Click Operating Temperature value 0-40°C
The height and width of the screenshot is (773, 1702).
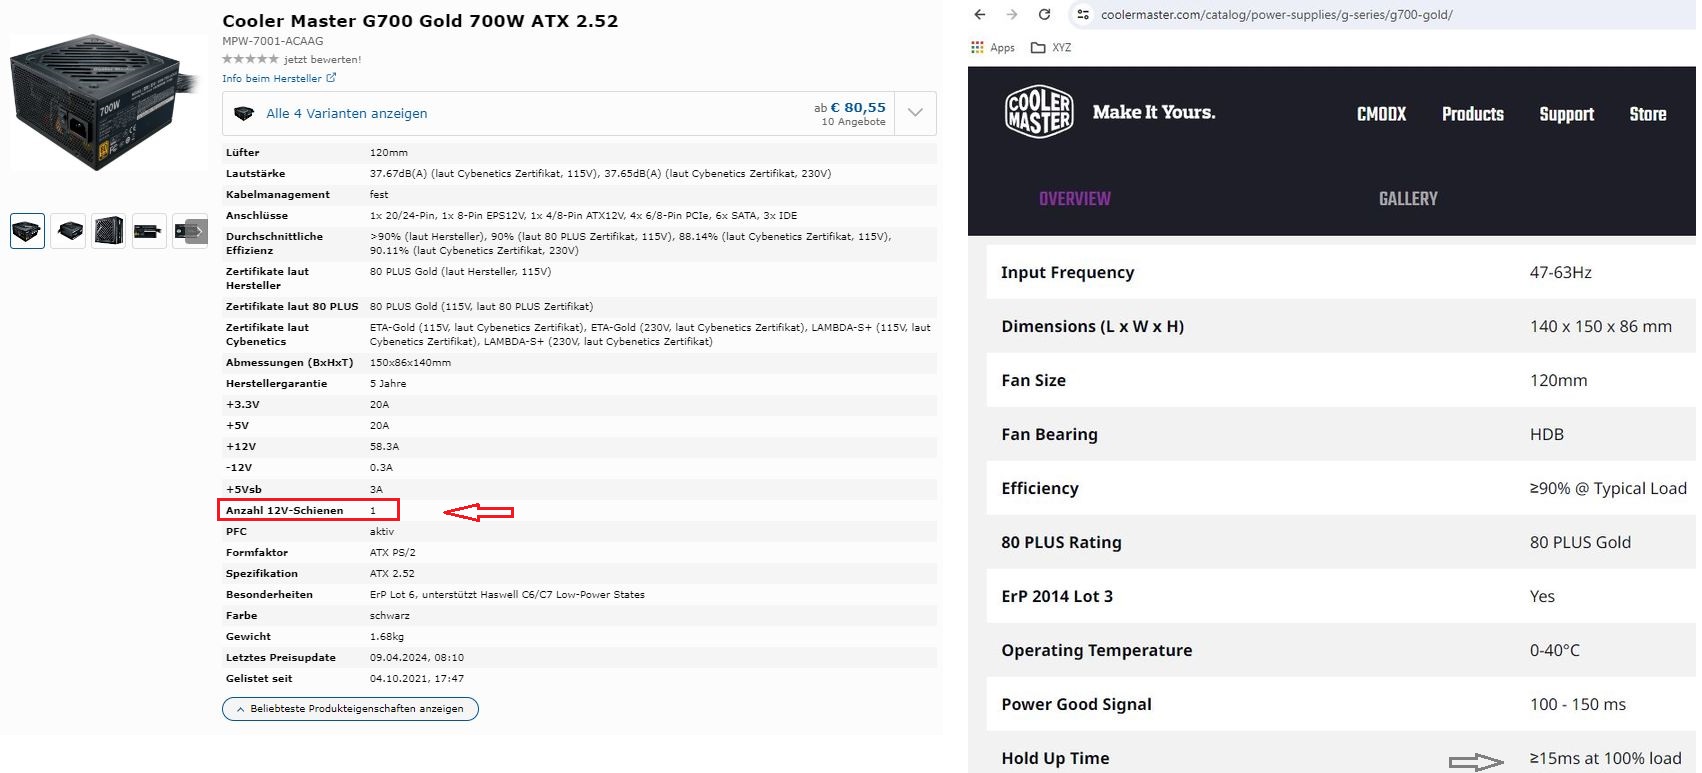[x=1554, y=650]
